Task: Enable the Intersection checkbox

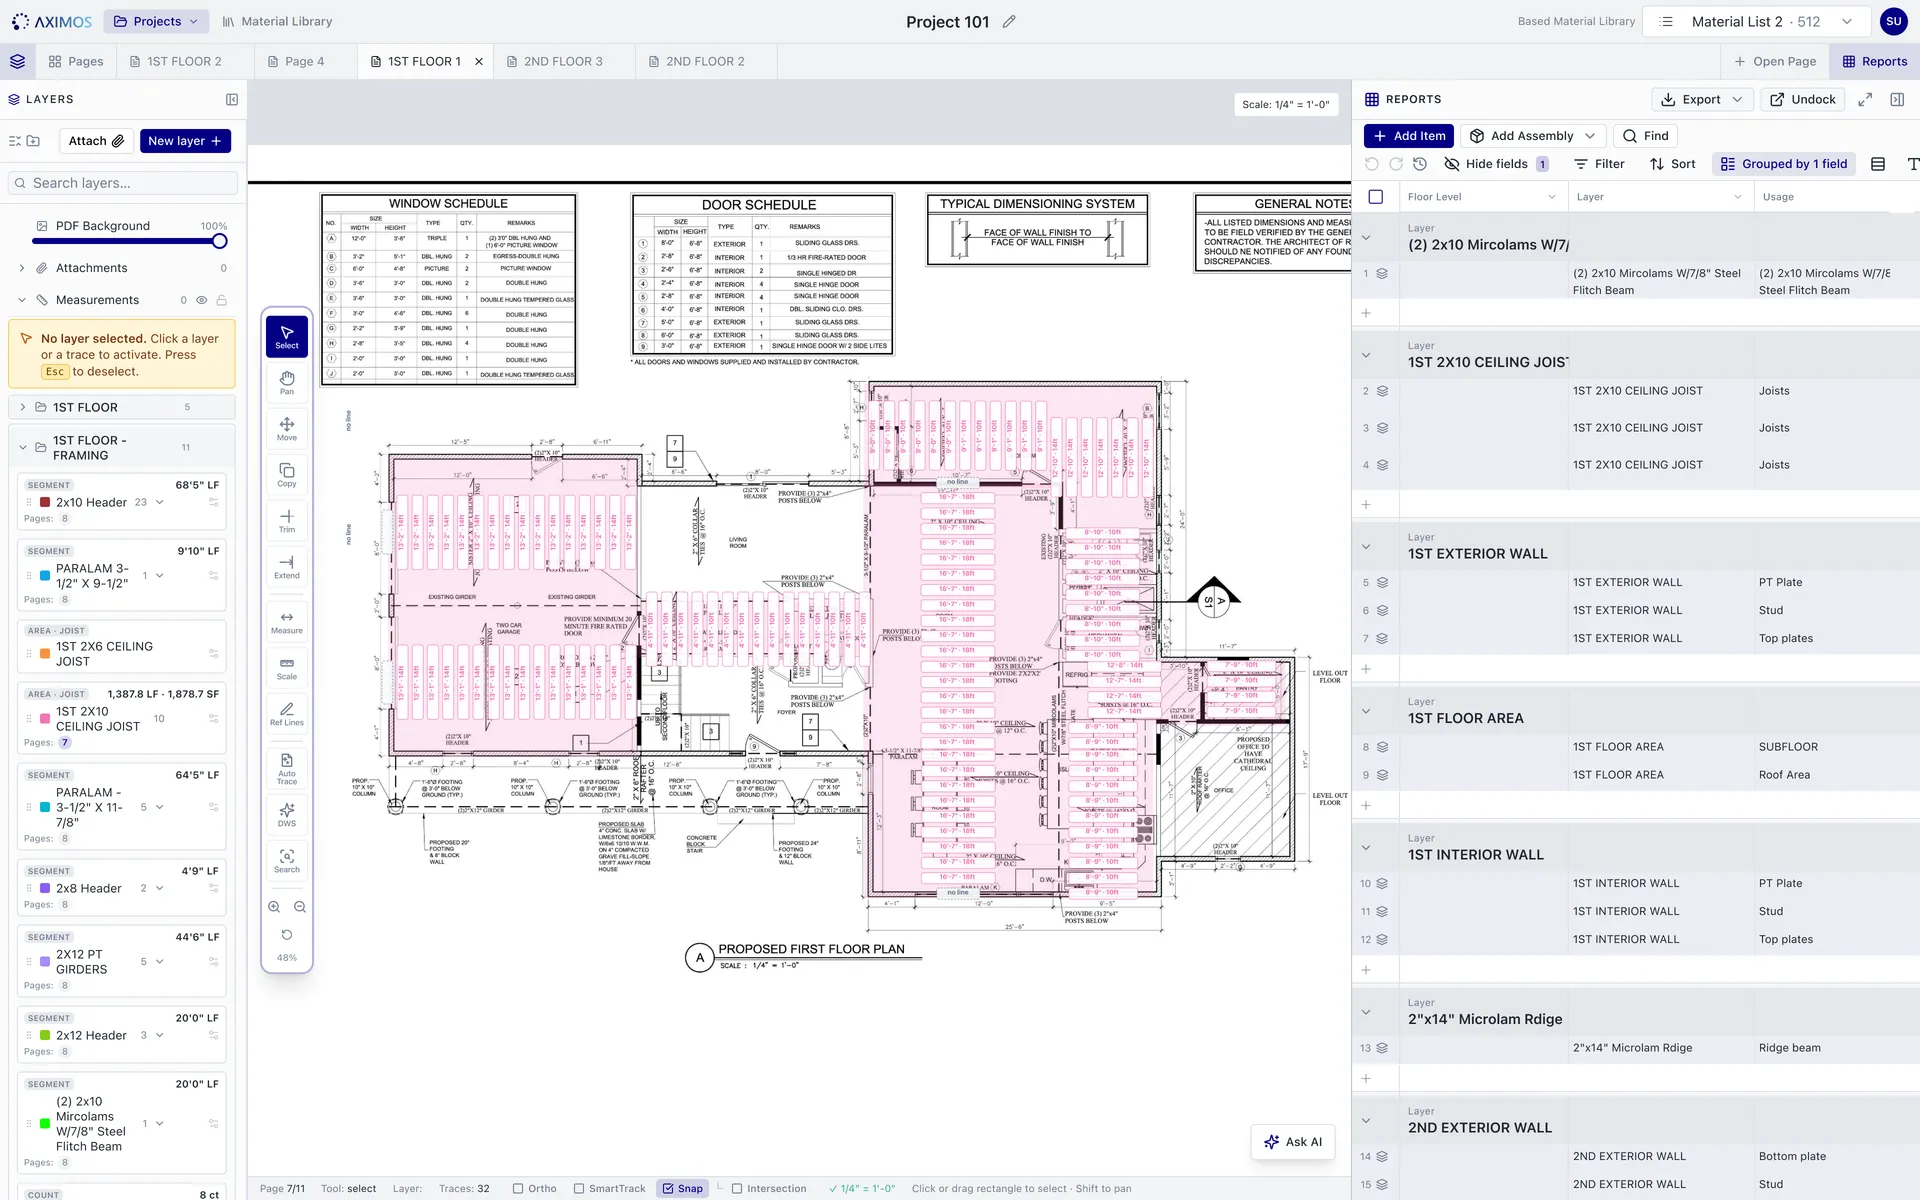Action: (768, 1188)
